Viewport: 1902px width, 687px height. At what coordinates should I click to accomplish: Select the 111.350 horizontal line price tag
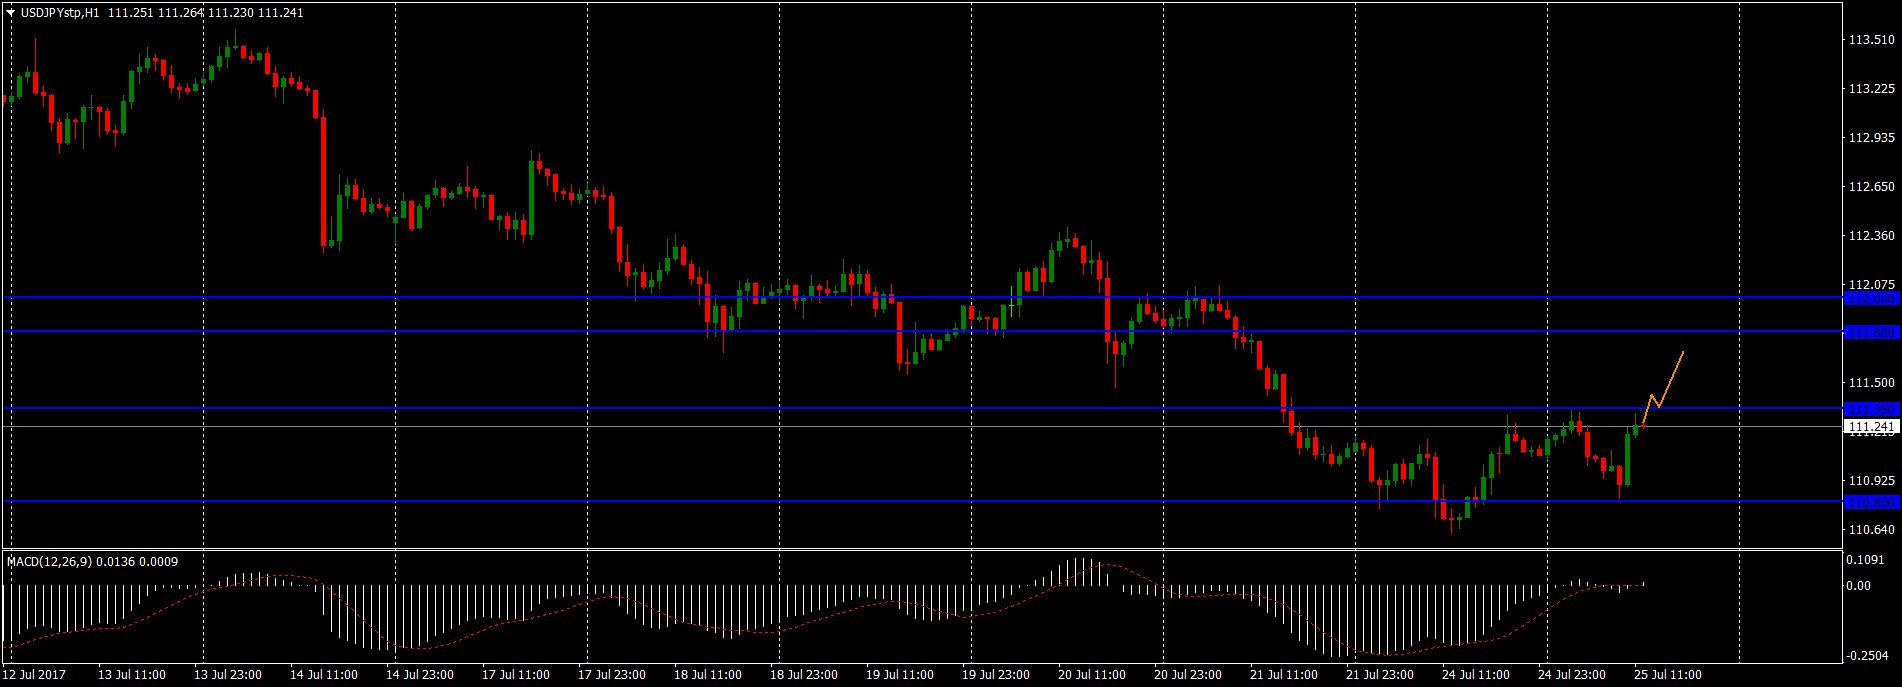(x=1871, y=409)
